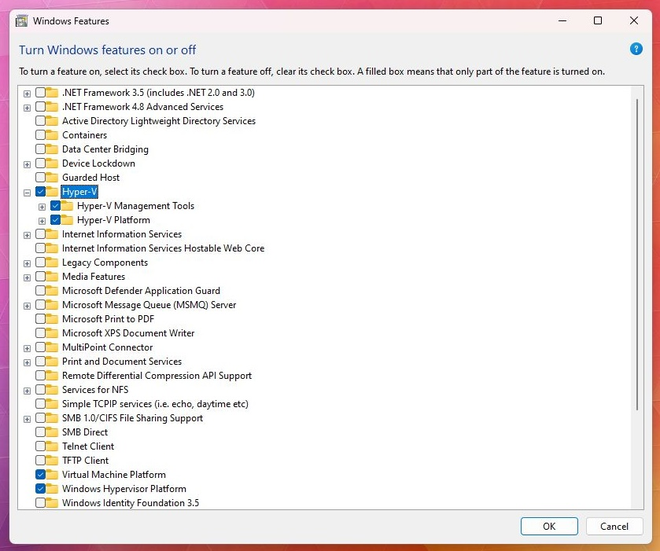Viewport: 660px width, 551px height.
Task: Tick the TFTP Client checkbox
Action: click(x=40, y=460)
